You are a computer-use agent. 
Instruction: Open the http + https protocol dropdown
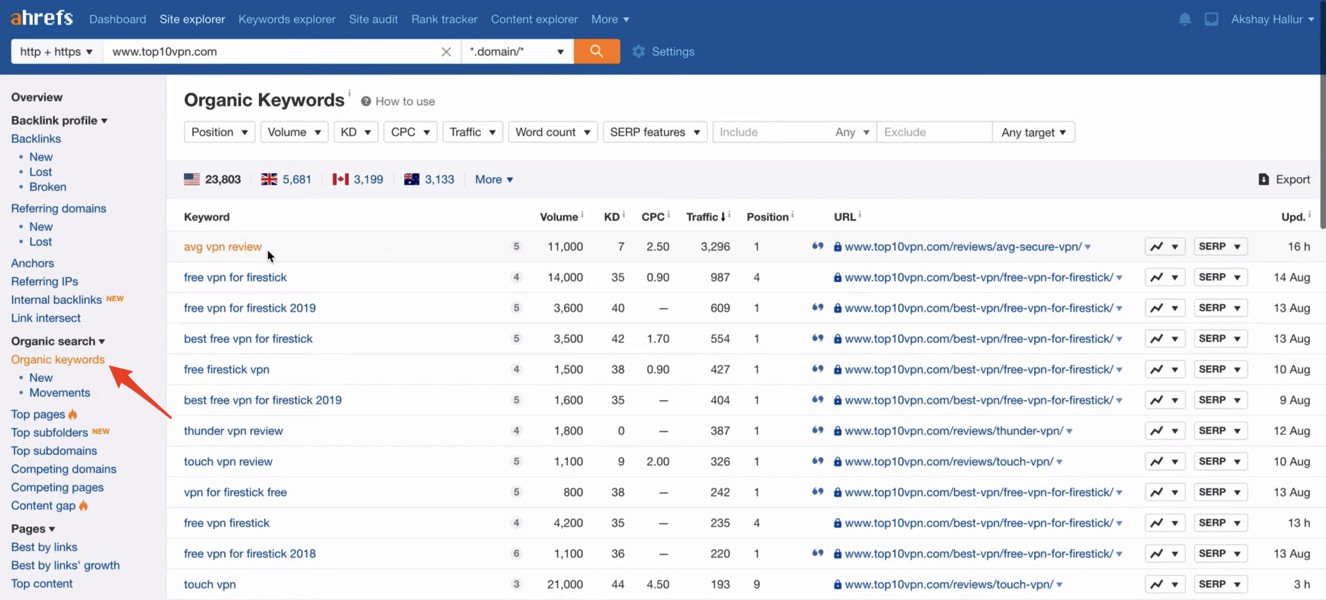56,51
